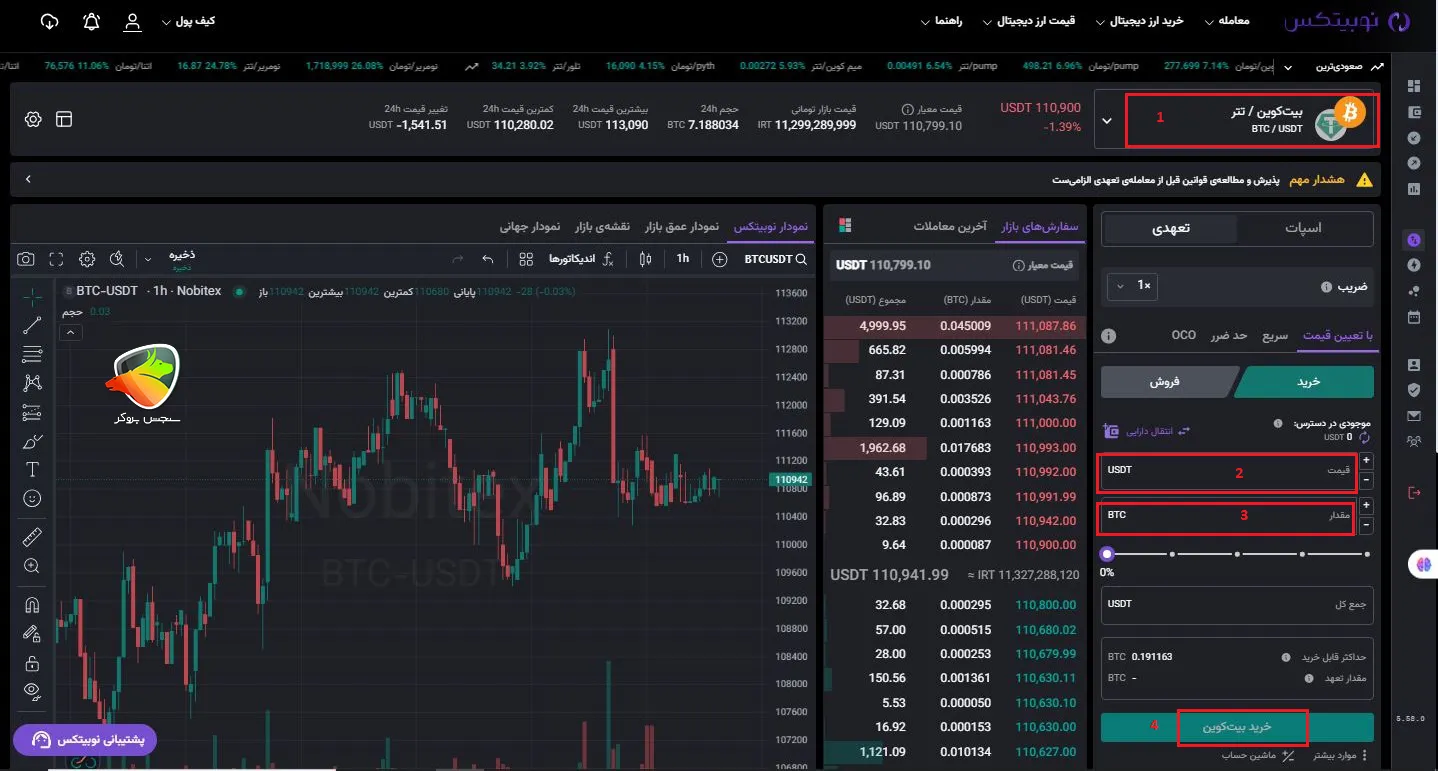The width and height of the screenshot is (1438, 771).
Task: Open chart settings gear icon
Action: [x=87, y=259]
